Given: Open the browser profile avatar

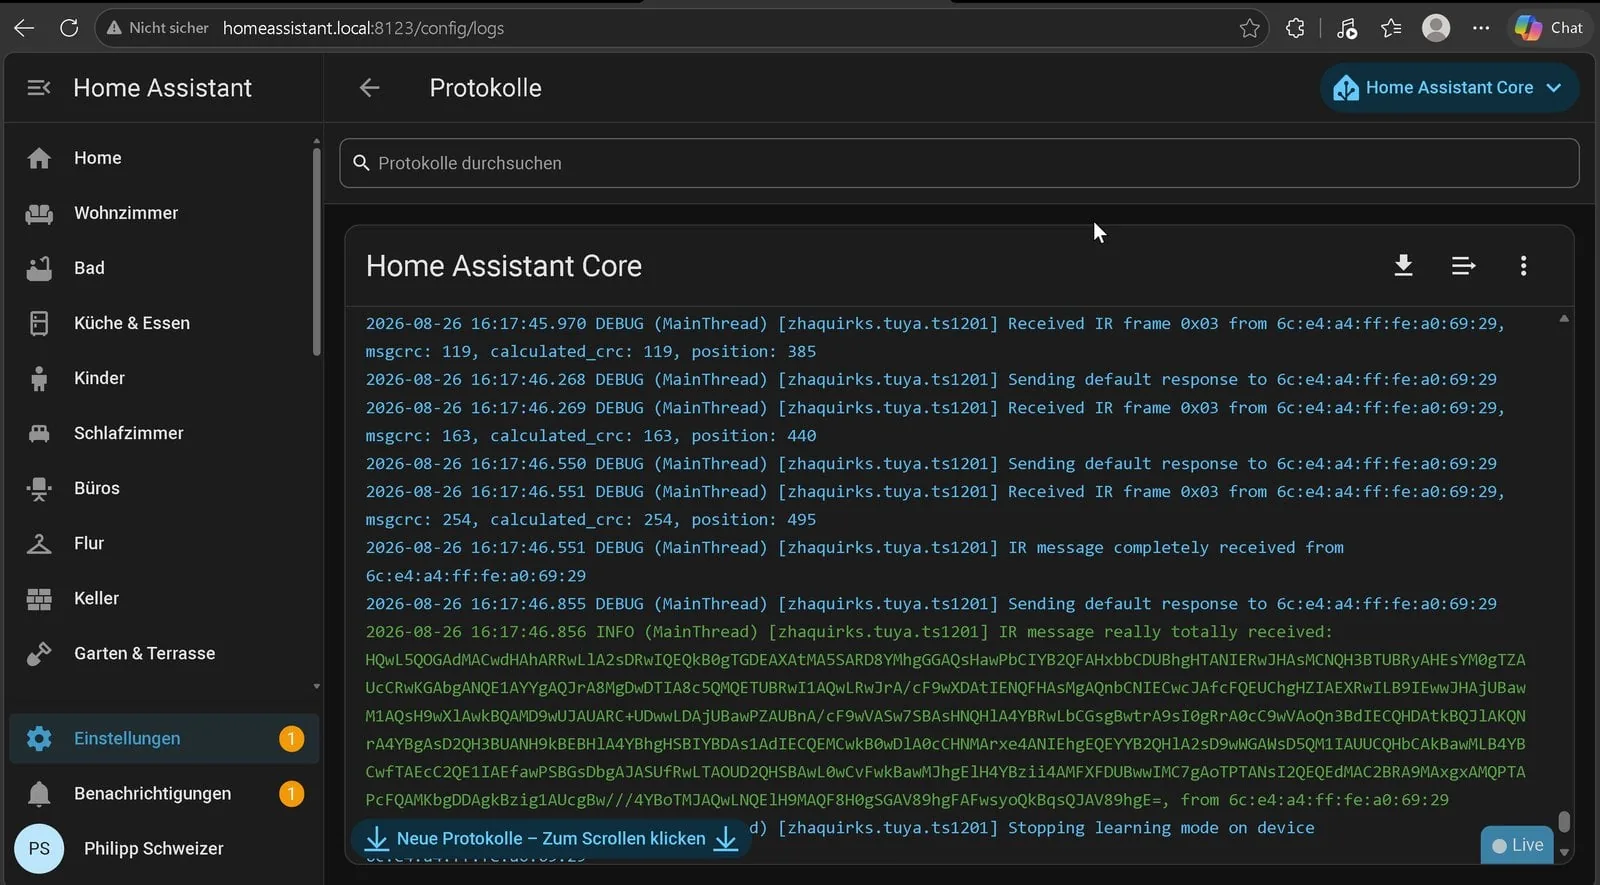Looking at the screenshot, I should (x=1436, y=28).
